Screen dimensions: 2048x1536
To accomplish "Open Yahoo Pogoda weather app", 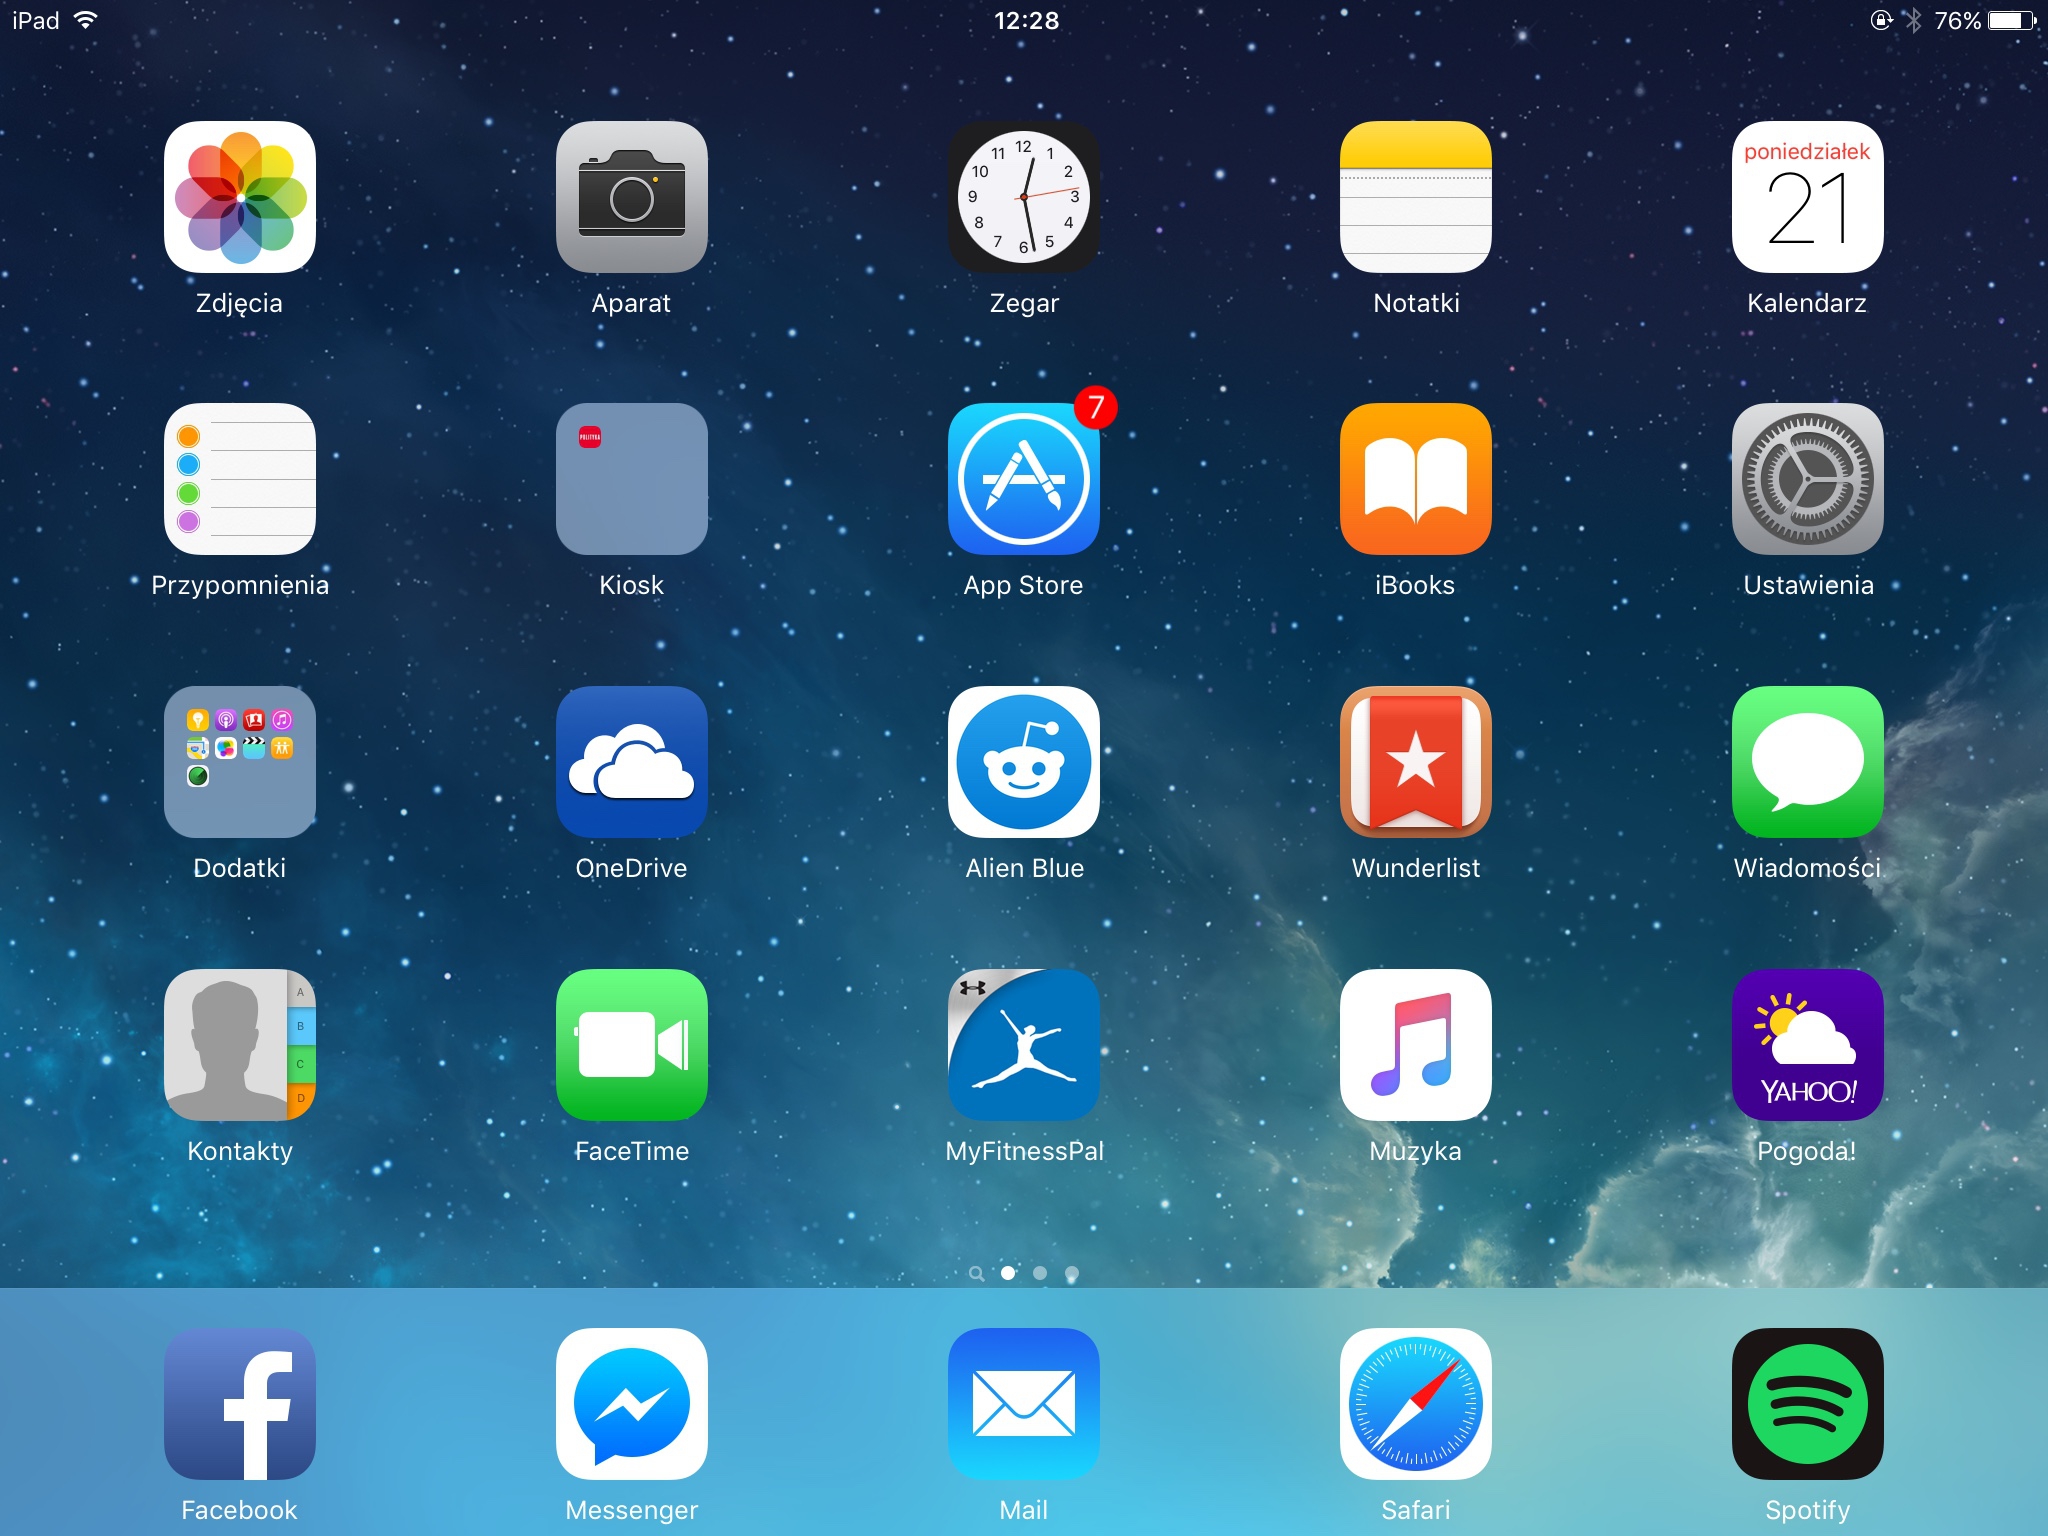I will (1807, 1044).
